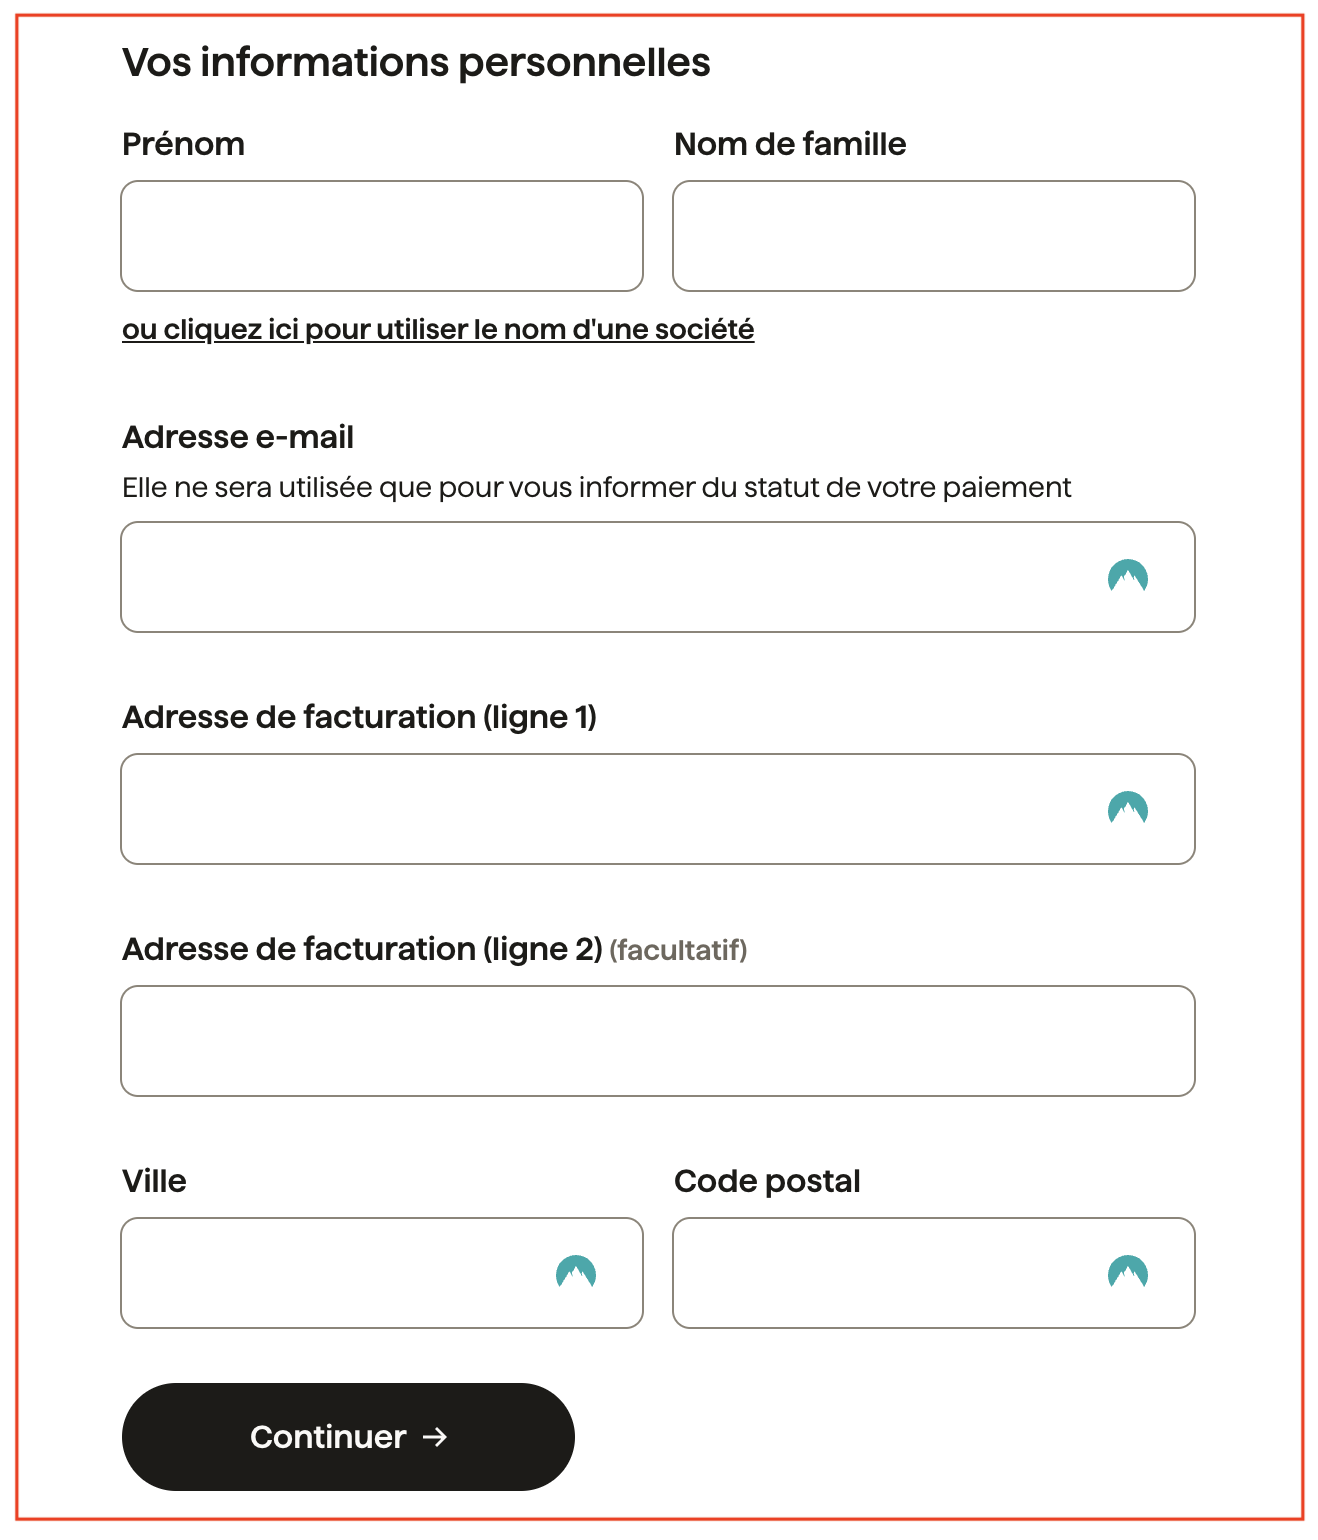Click the Ville label

pyautogui.click(x=154, y=1181)
